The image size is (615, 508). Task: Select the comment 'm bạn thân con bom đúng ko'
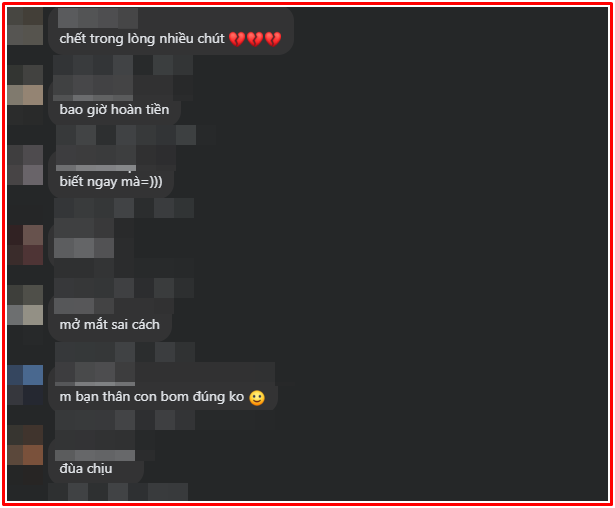(x=151, y=397)
